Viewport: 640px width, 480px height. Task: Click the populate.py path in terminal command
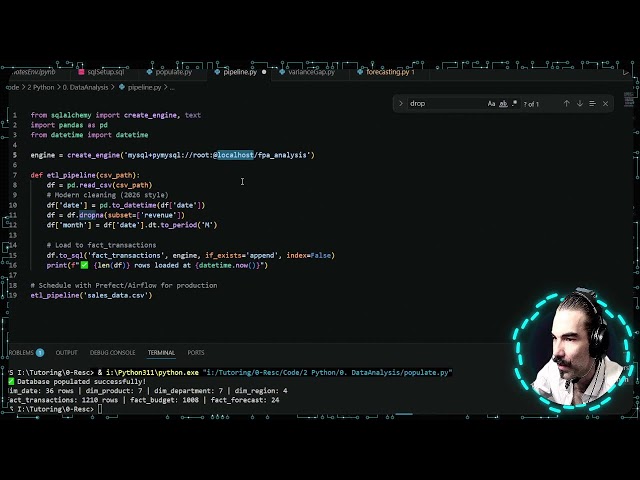[x=327, y=373]
